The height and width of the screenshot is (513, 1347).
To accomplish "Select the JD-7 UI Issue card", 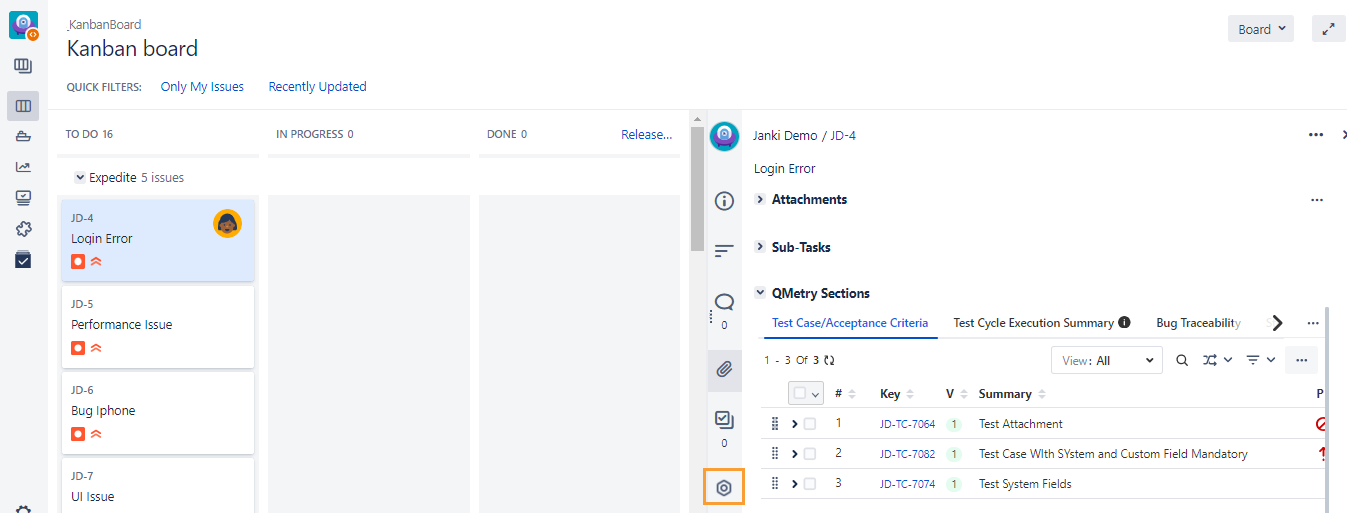I will 158,486.
